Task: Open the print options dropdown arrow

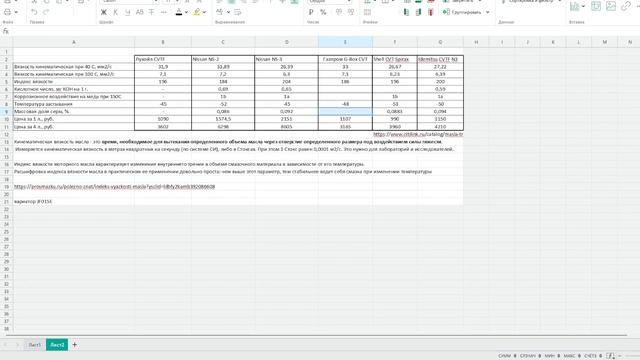Action: [16, 12]
